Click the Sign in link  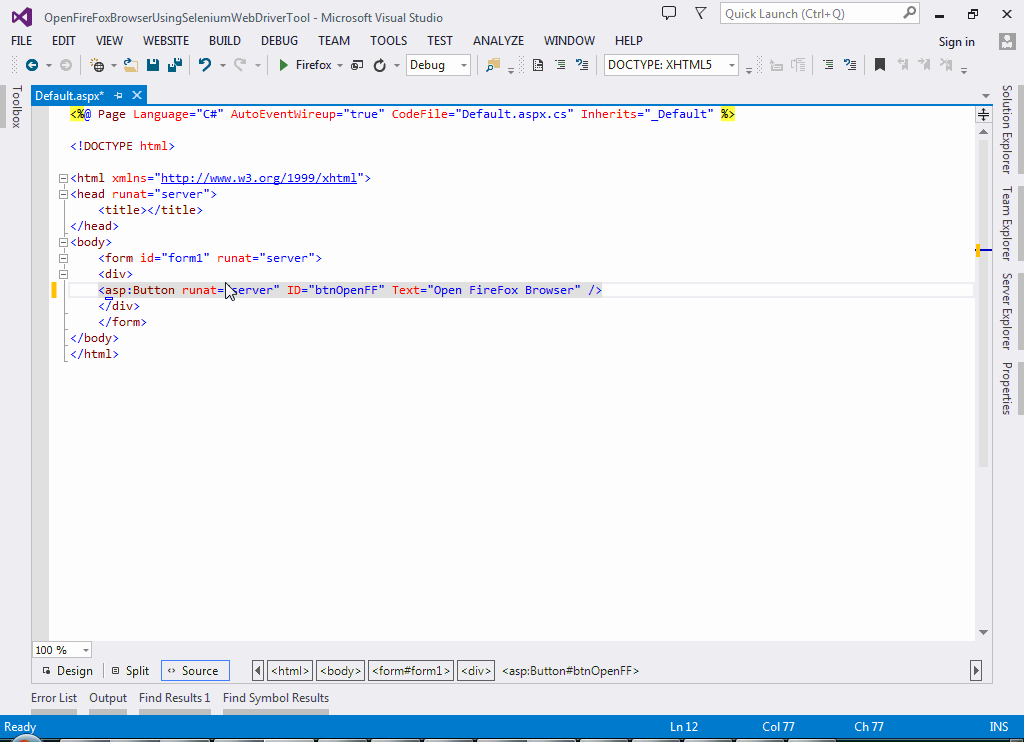click(x=956, y=42)
